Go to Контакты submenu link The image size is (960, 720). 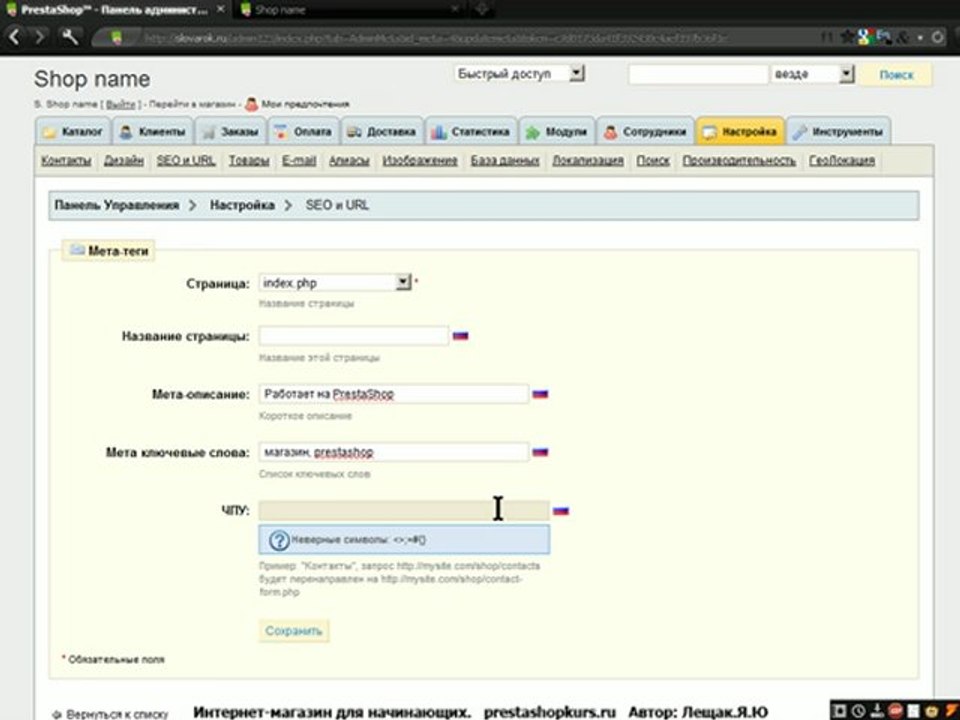point(66,160)
